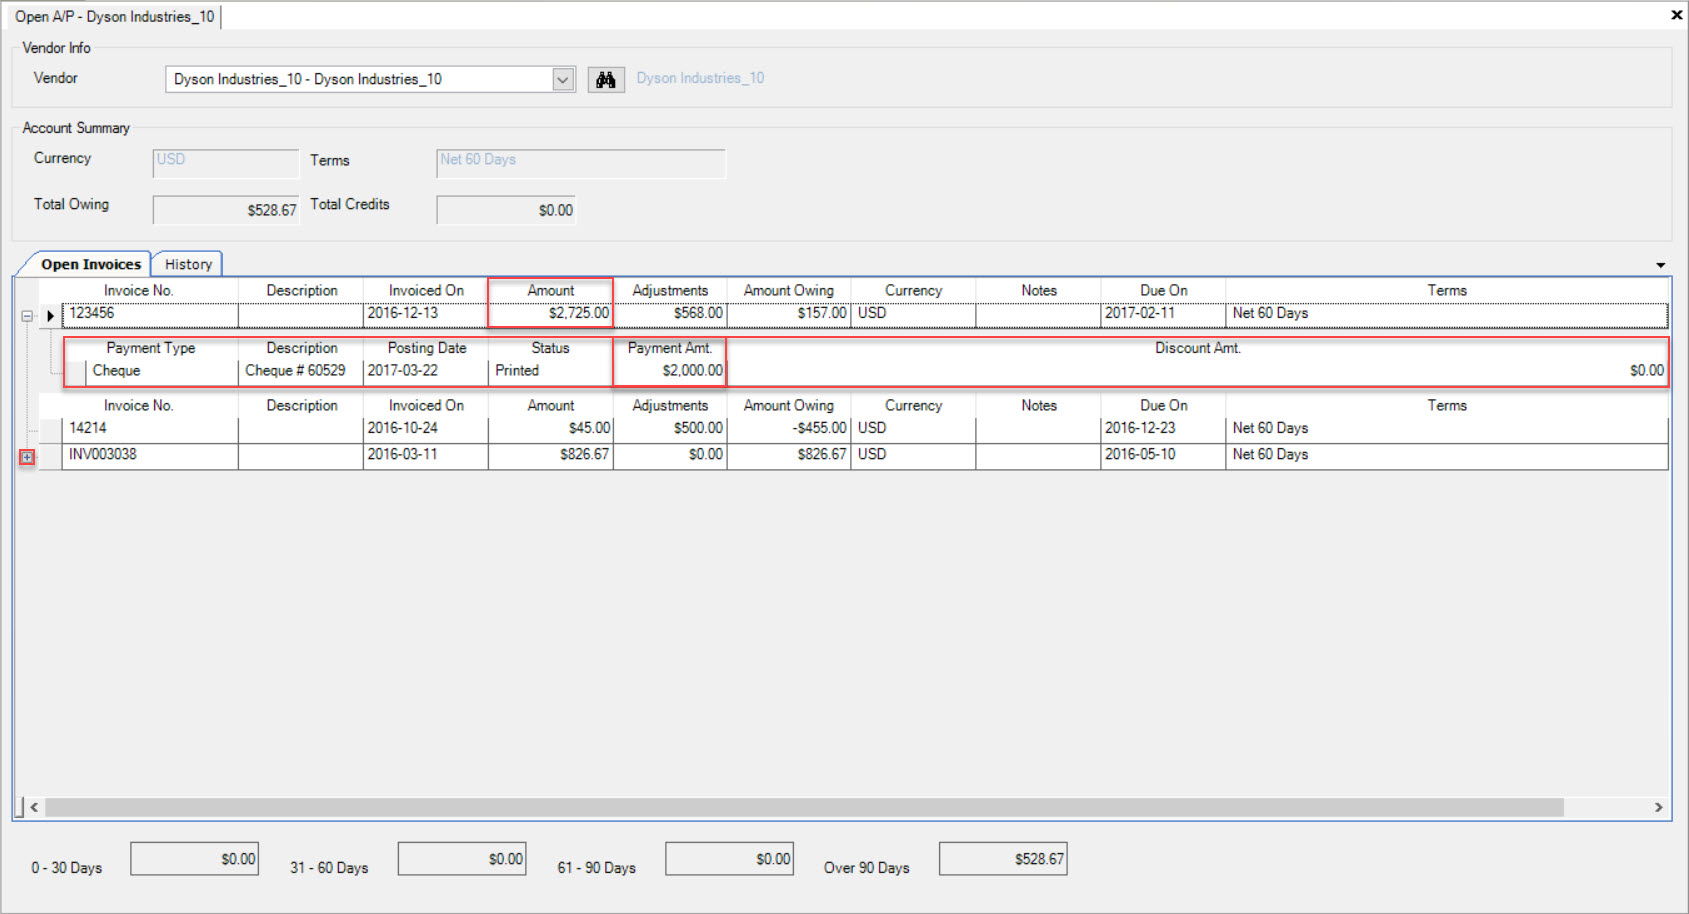Click the horizontal scrollbar right arrow
This screenshot has width=1689, height=914.
(1658, 807)
